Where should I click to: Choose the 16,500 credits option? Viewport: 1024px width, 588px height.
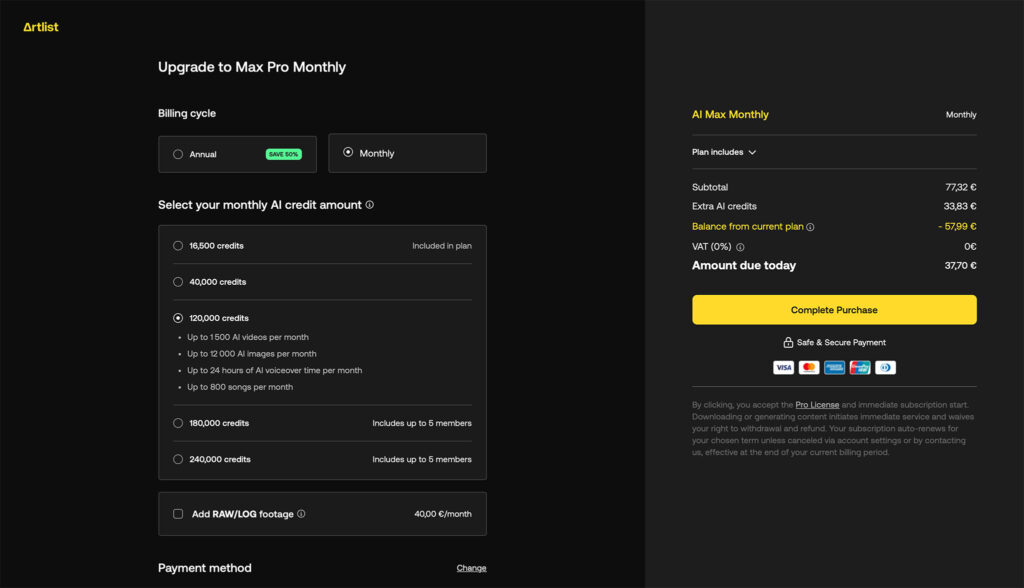178,246
